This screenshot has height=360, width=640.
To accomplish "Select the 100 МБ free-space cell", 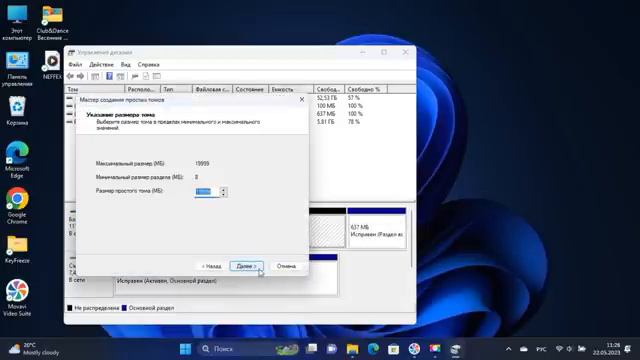I will 326,106.
